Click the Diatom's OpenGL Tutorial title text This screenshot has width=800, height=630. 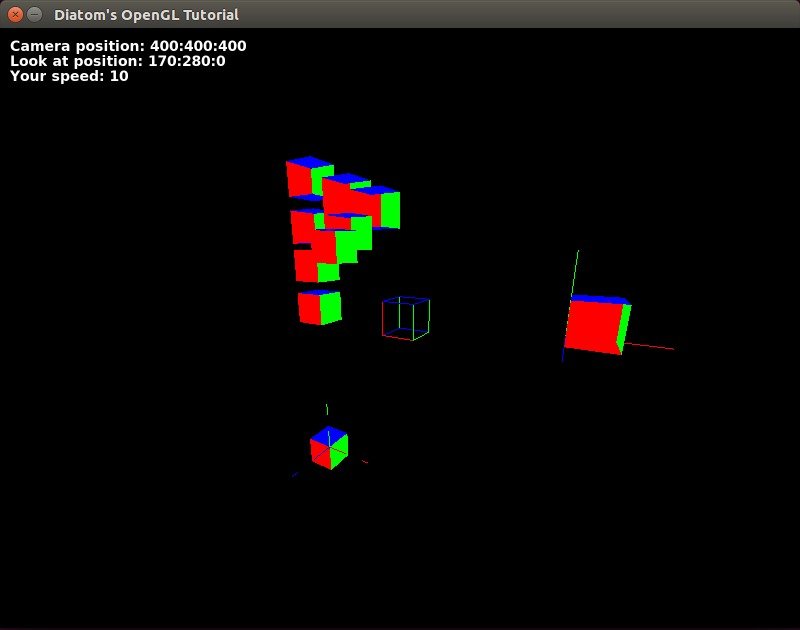(146, 15)
